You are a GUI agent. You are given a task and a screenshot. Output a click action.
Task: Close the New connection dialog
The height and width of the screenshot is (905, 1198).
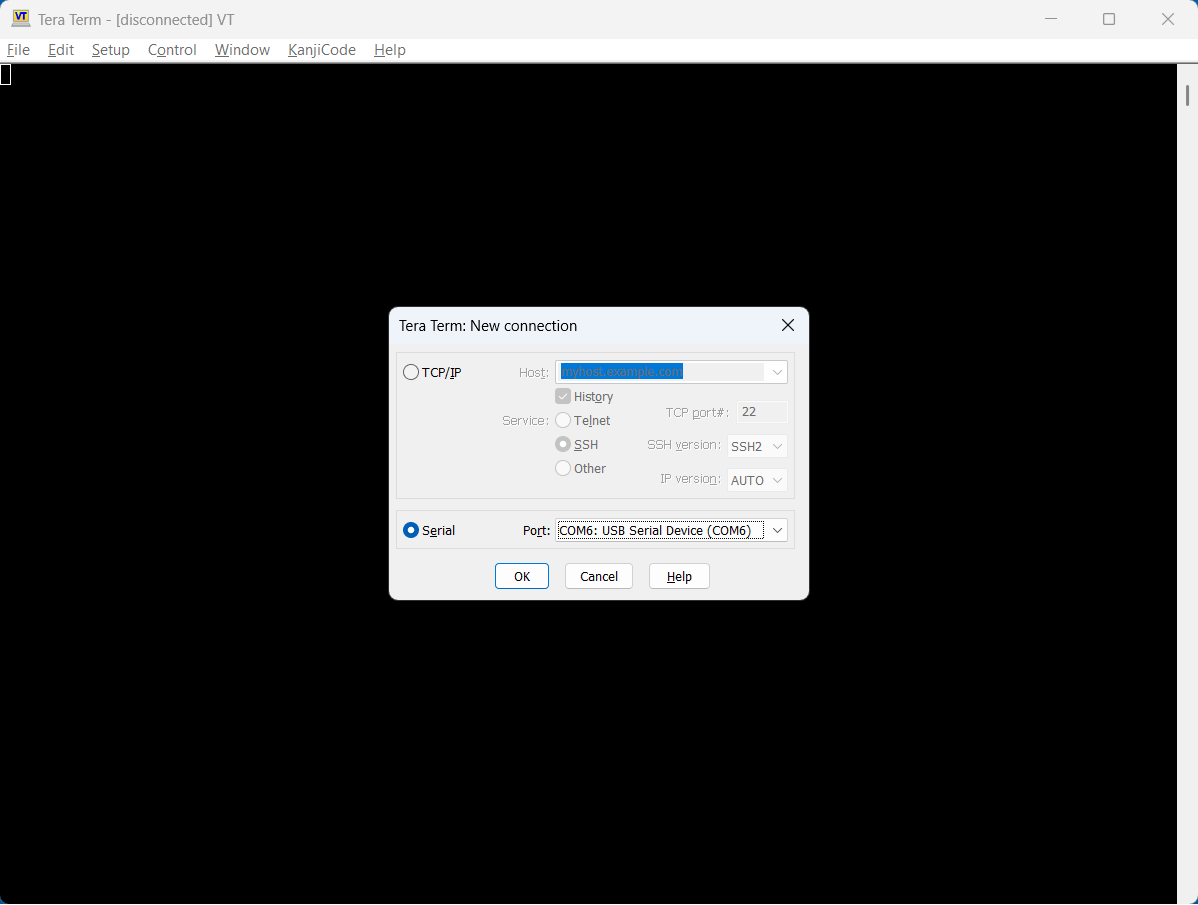pyautogui.click(x=787, y=326)
